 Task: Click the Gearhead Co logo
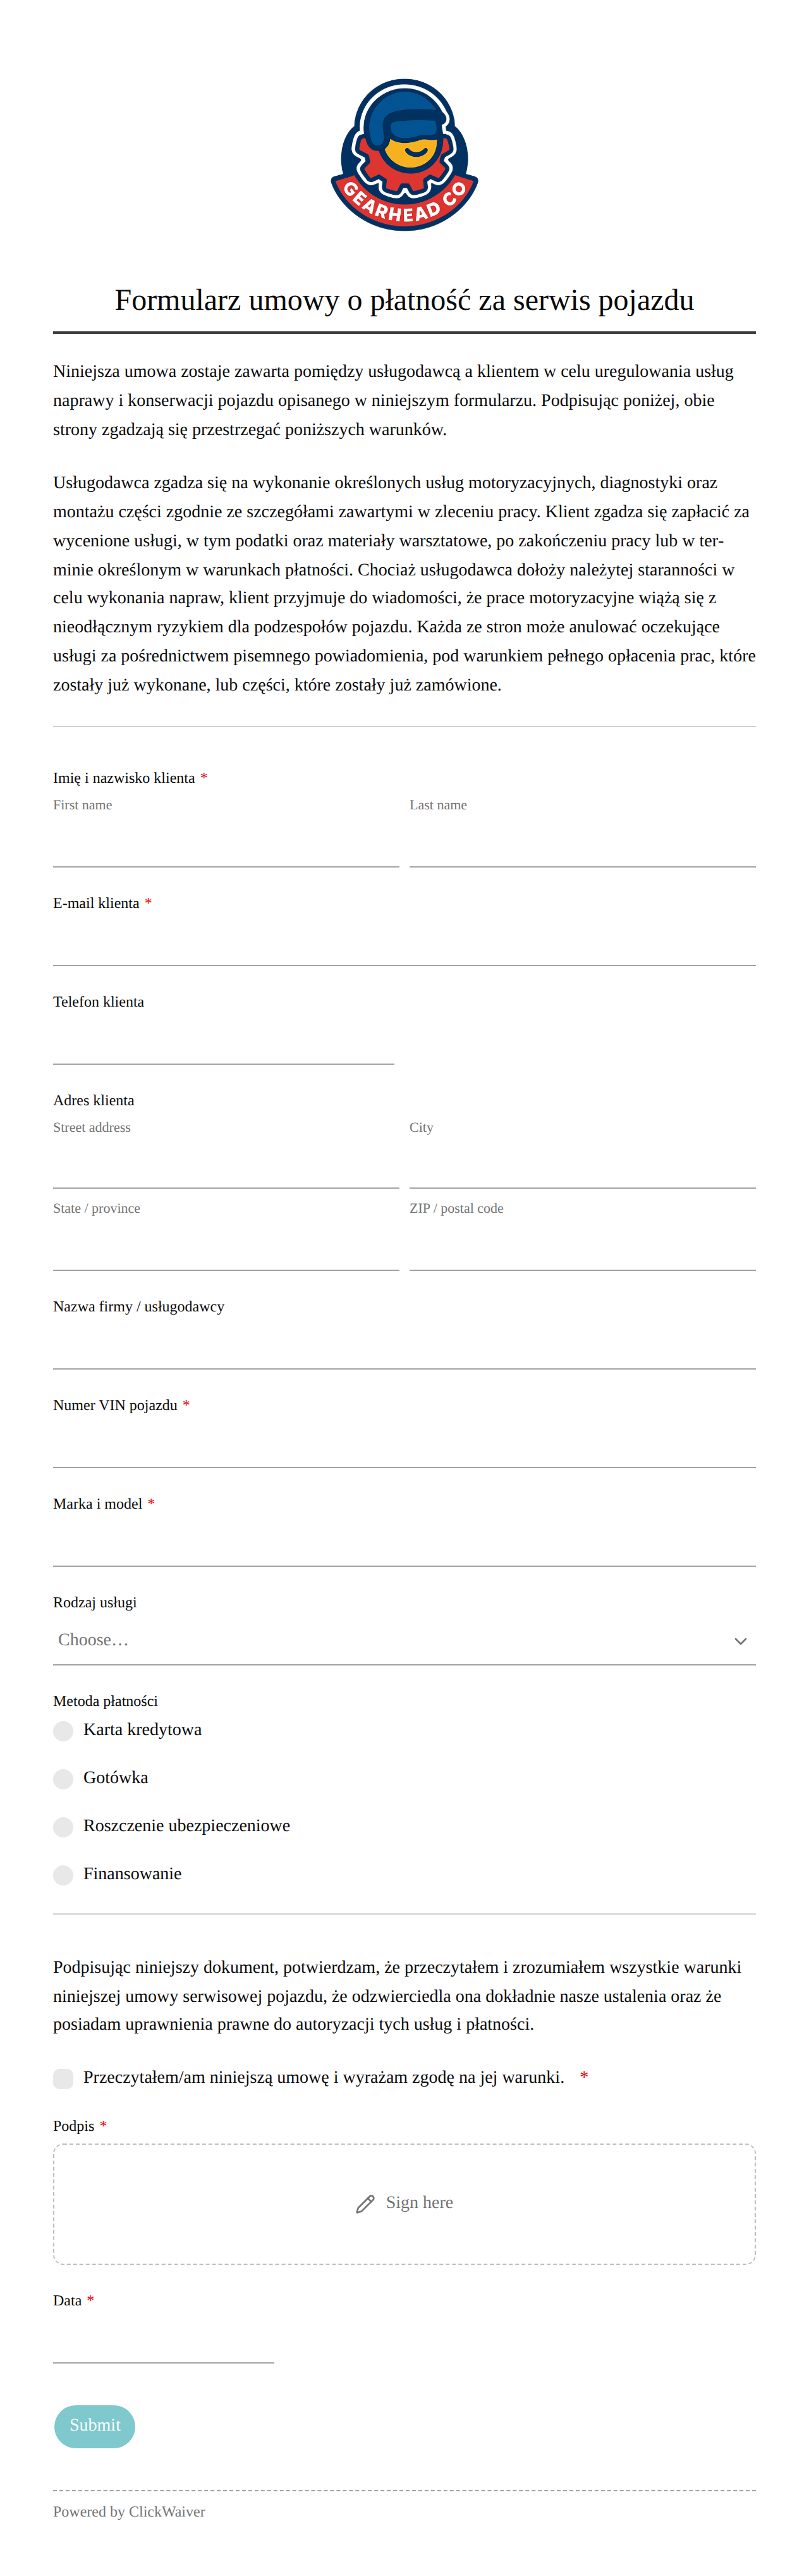404,155
